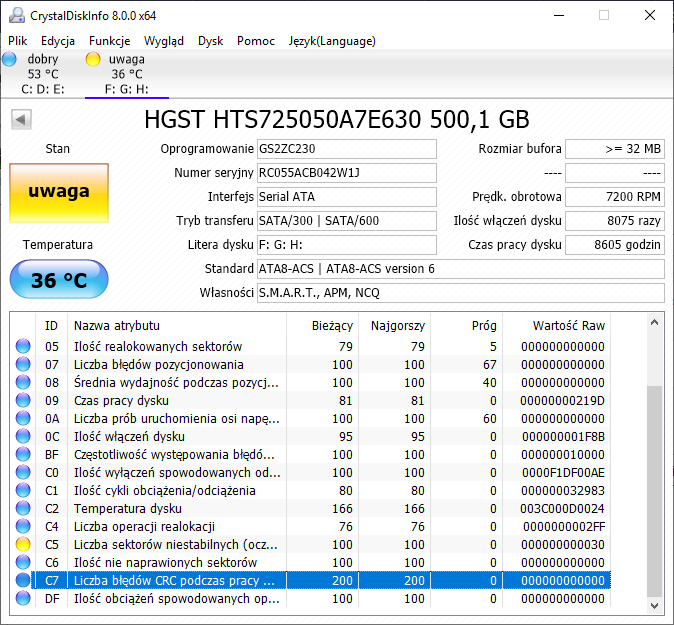Select the 'dobry' C: D: E: disk tab
Viewport: 674px width, 625px height.
point(43,74)
